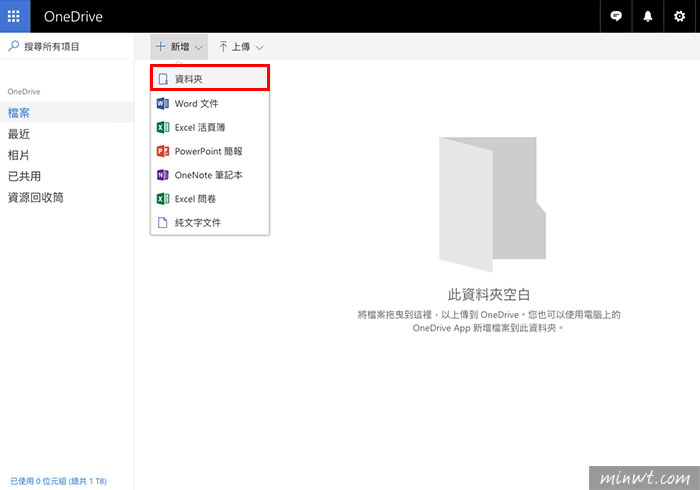Create a new OneNote 筆記本

(x=210, y=175)
